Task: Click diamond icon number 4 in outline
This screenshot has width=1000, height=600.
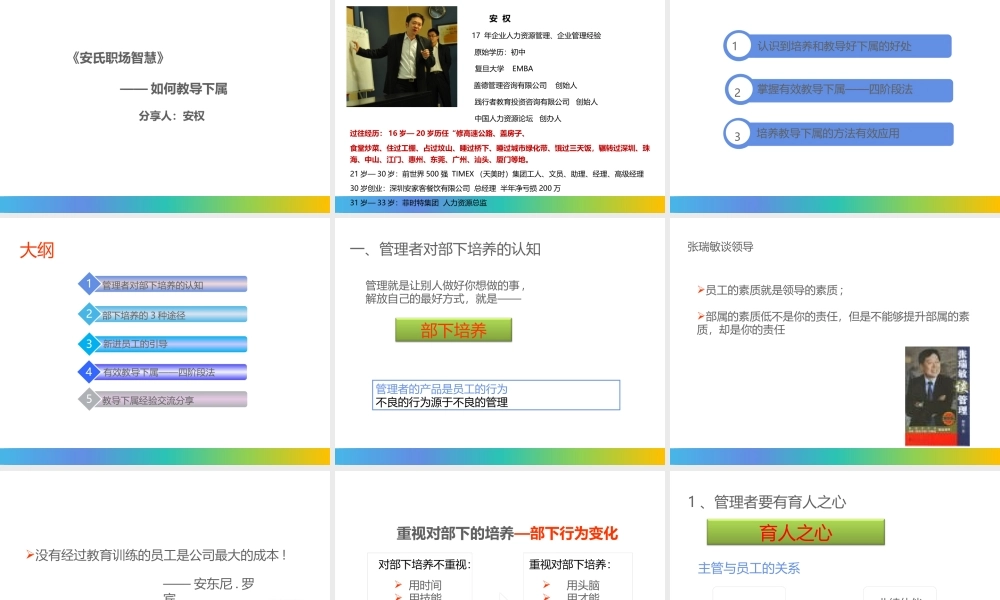Action: coord(89,372)
